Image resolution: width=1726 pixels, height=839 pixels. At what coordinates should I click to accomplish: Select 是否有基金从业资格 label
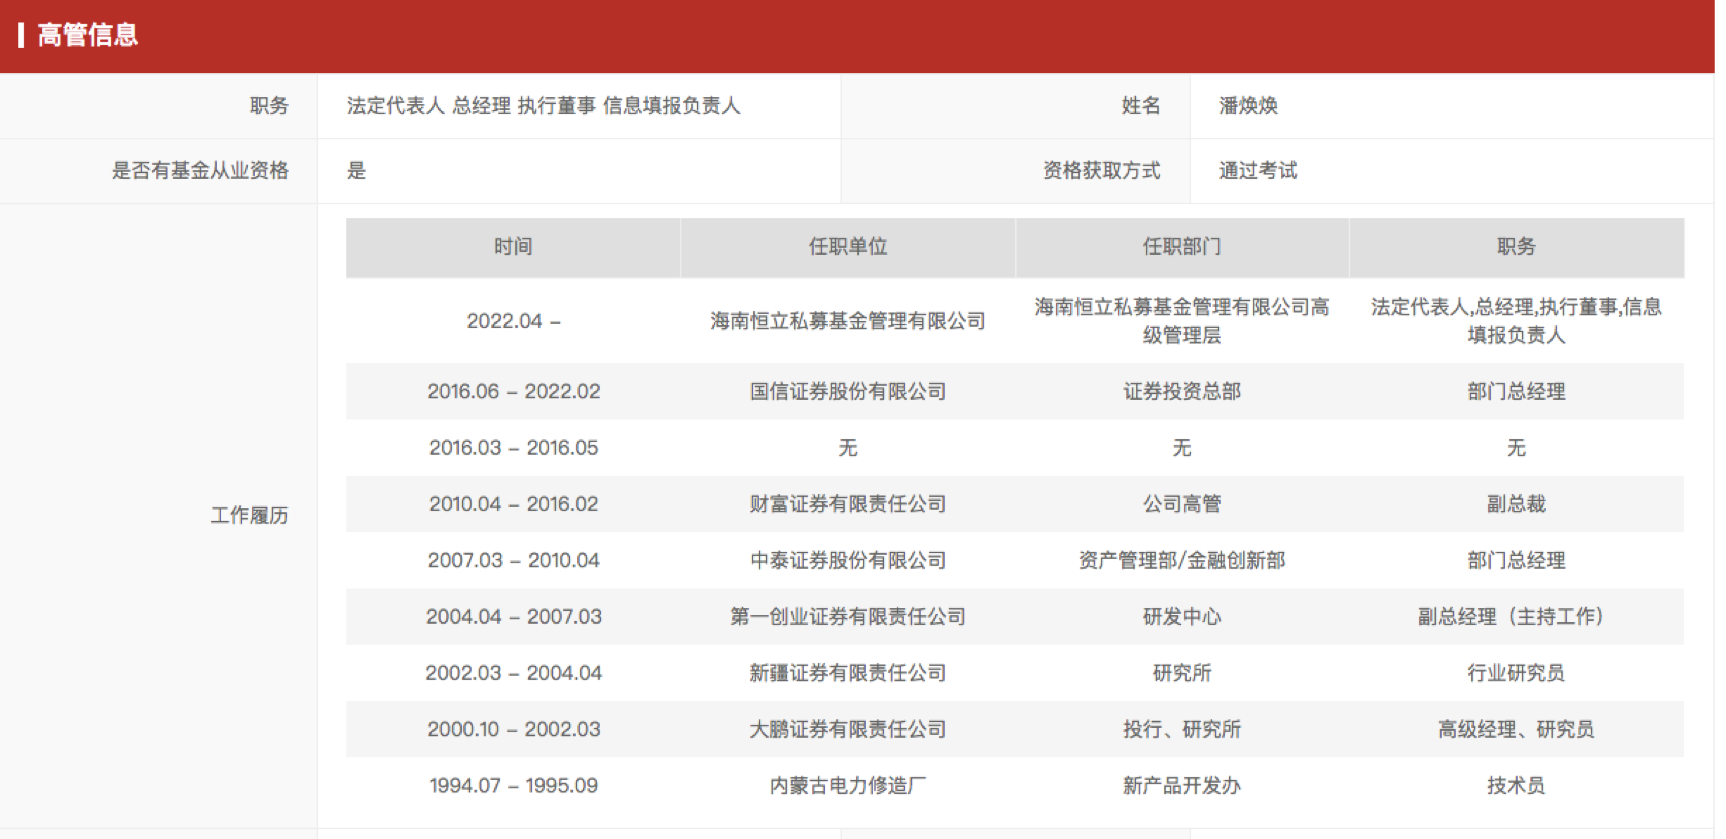click(x=200, y=170)
